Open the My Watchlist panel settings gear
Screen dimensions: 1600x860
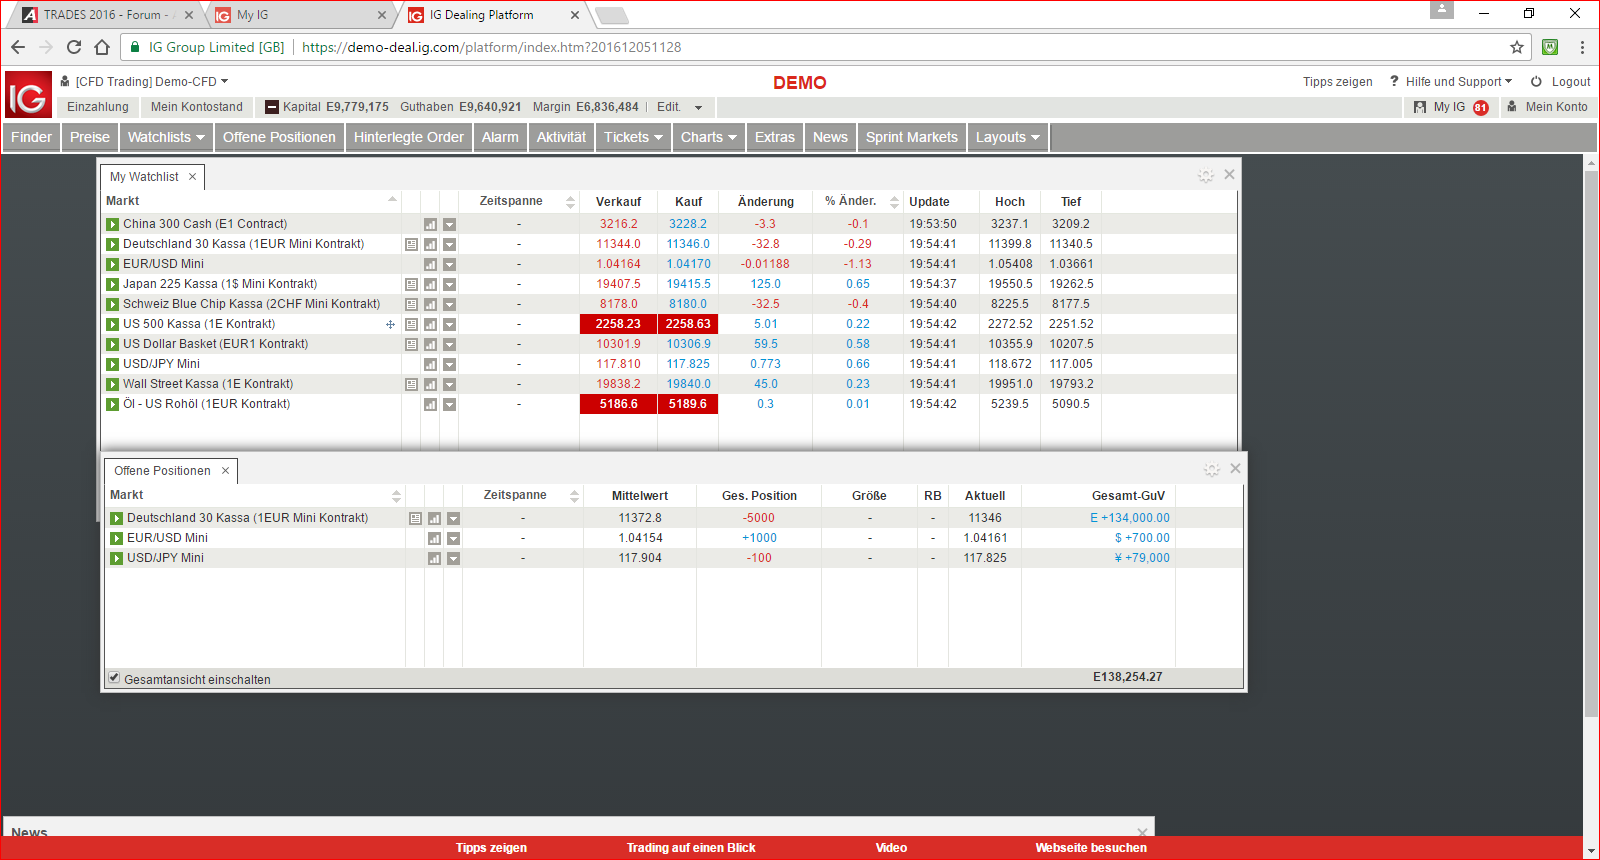pos(1206,175)
